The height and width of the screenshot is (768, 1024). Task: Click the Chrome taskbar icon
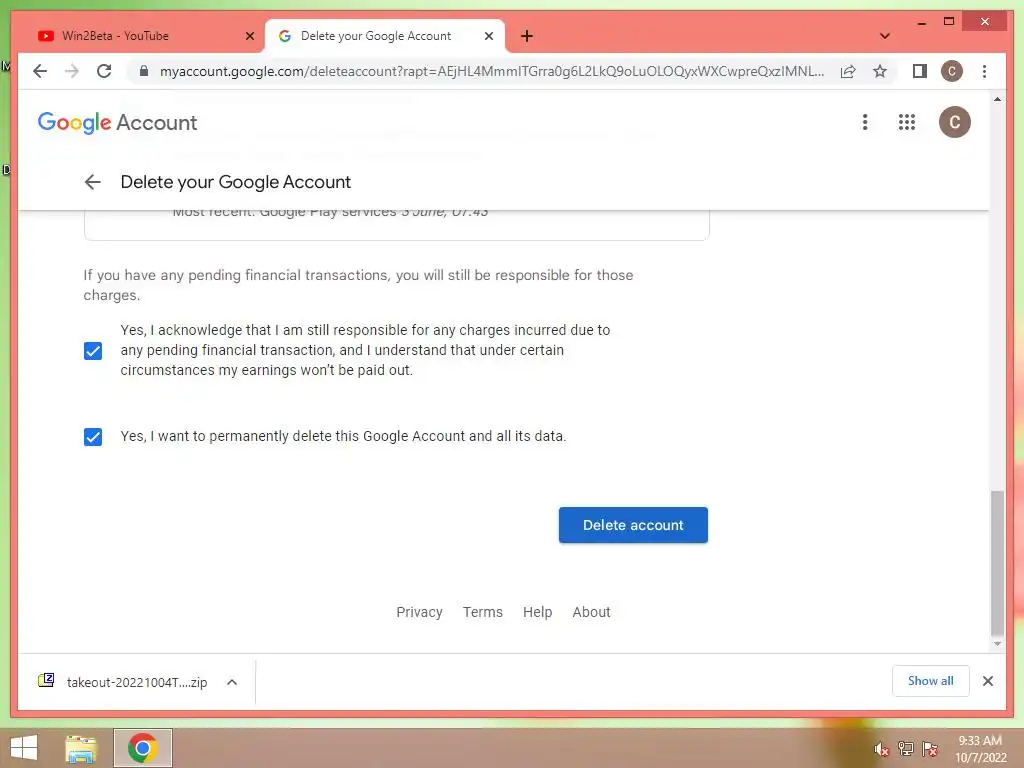tap(142, 748)
